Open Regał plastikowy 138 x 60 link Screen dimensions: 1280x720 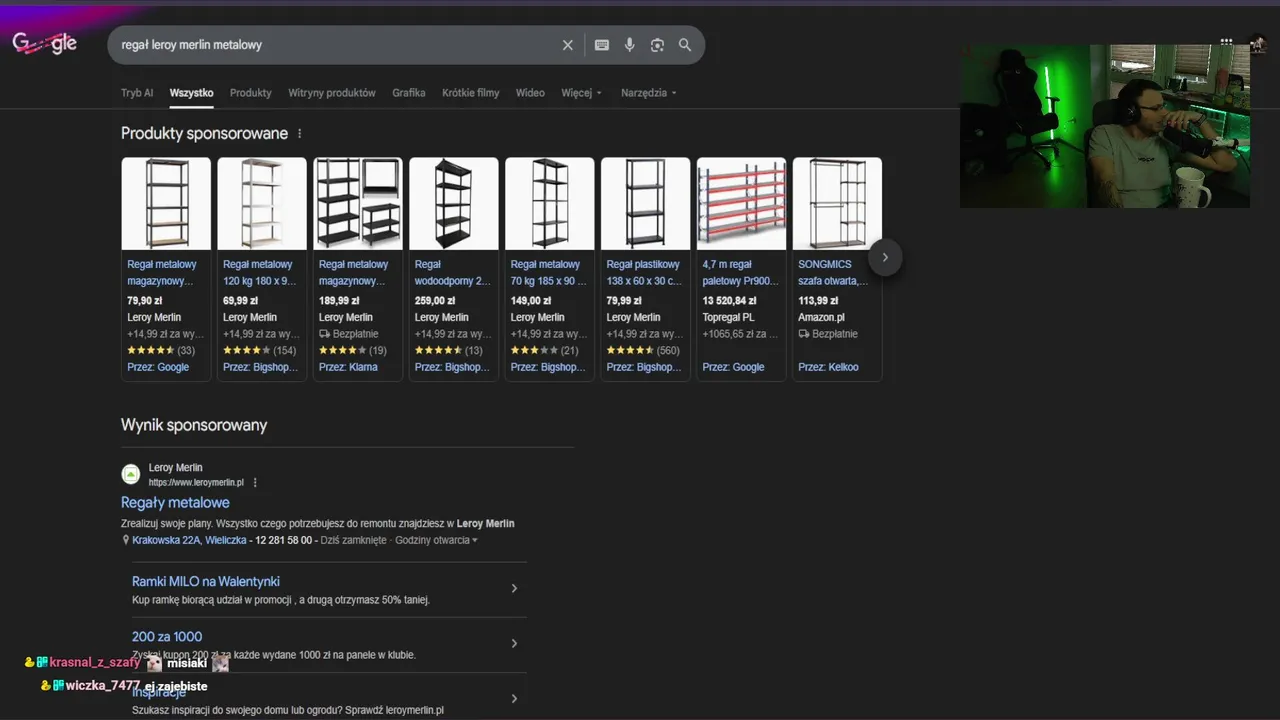coord(644,273)
